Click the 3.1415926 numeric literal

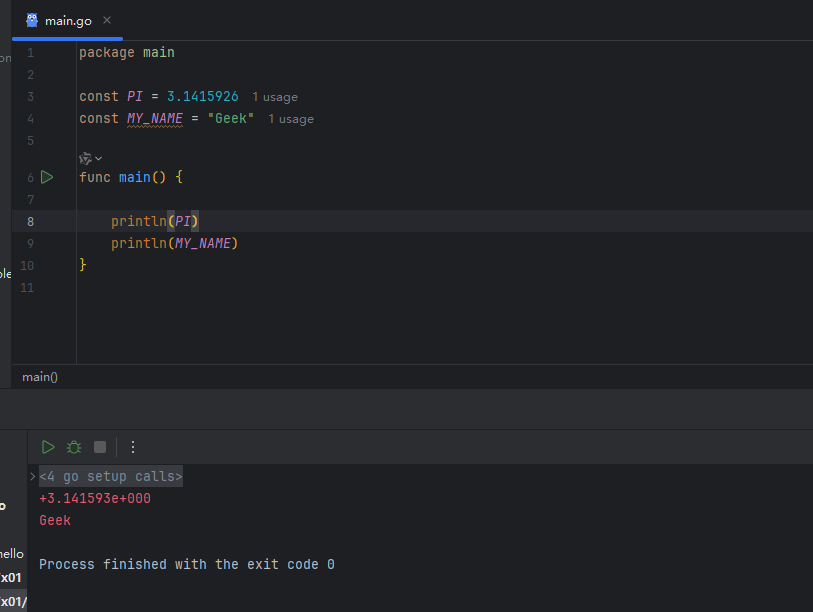203,96
